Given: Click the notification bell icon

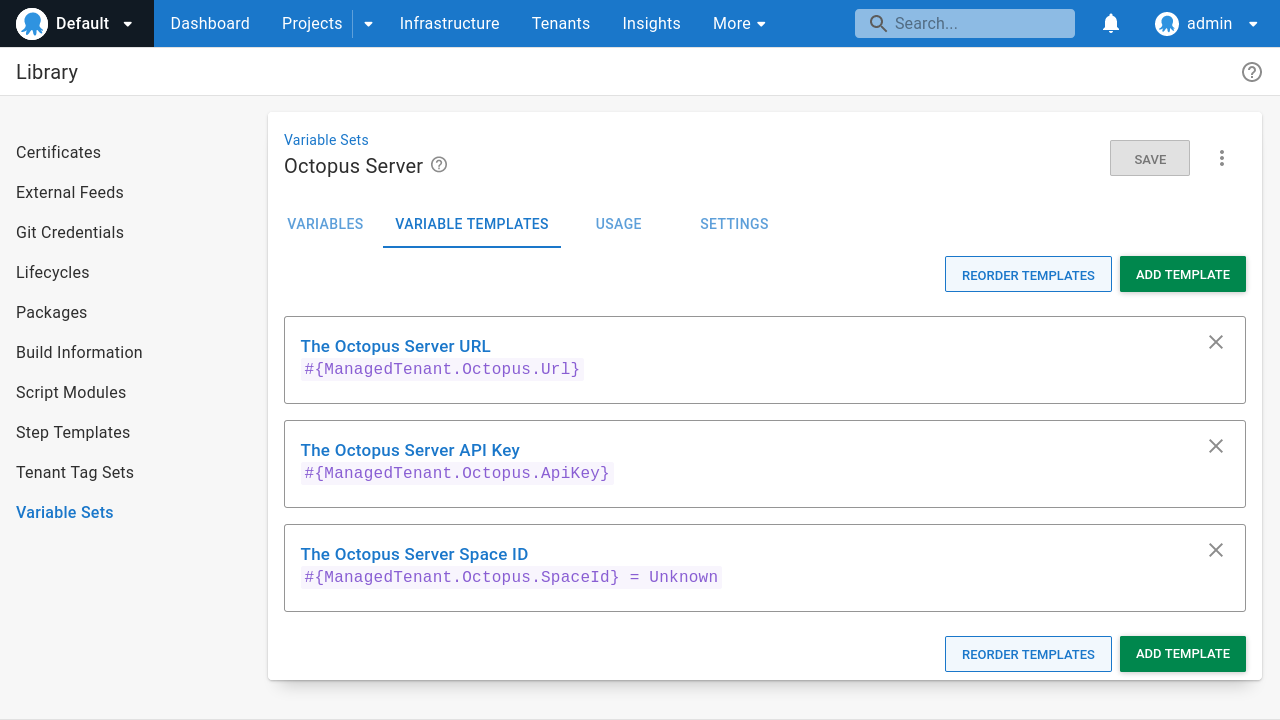Looking at the screenshot, I should click(1110, 23).
